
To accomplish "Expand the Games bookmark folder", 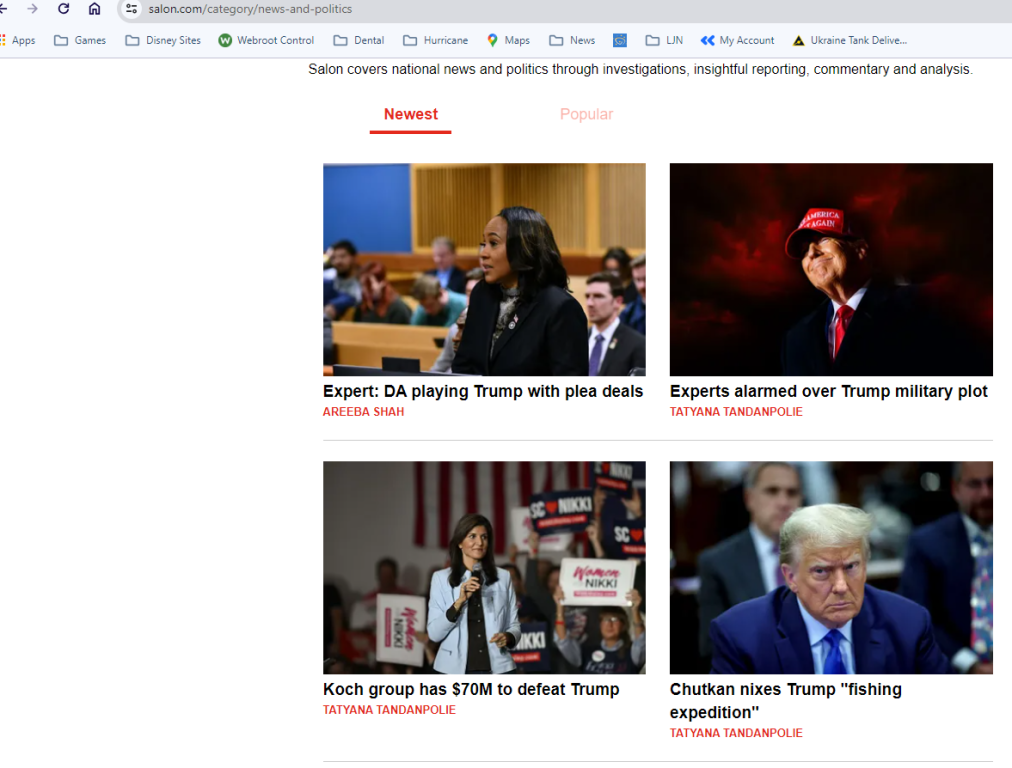I will click(x=80, y=40).
